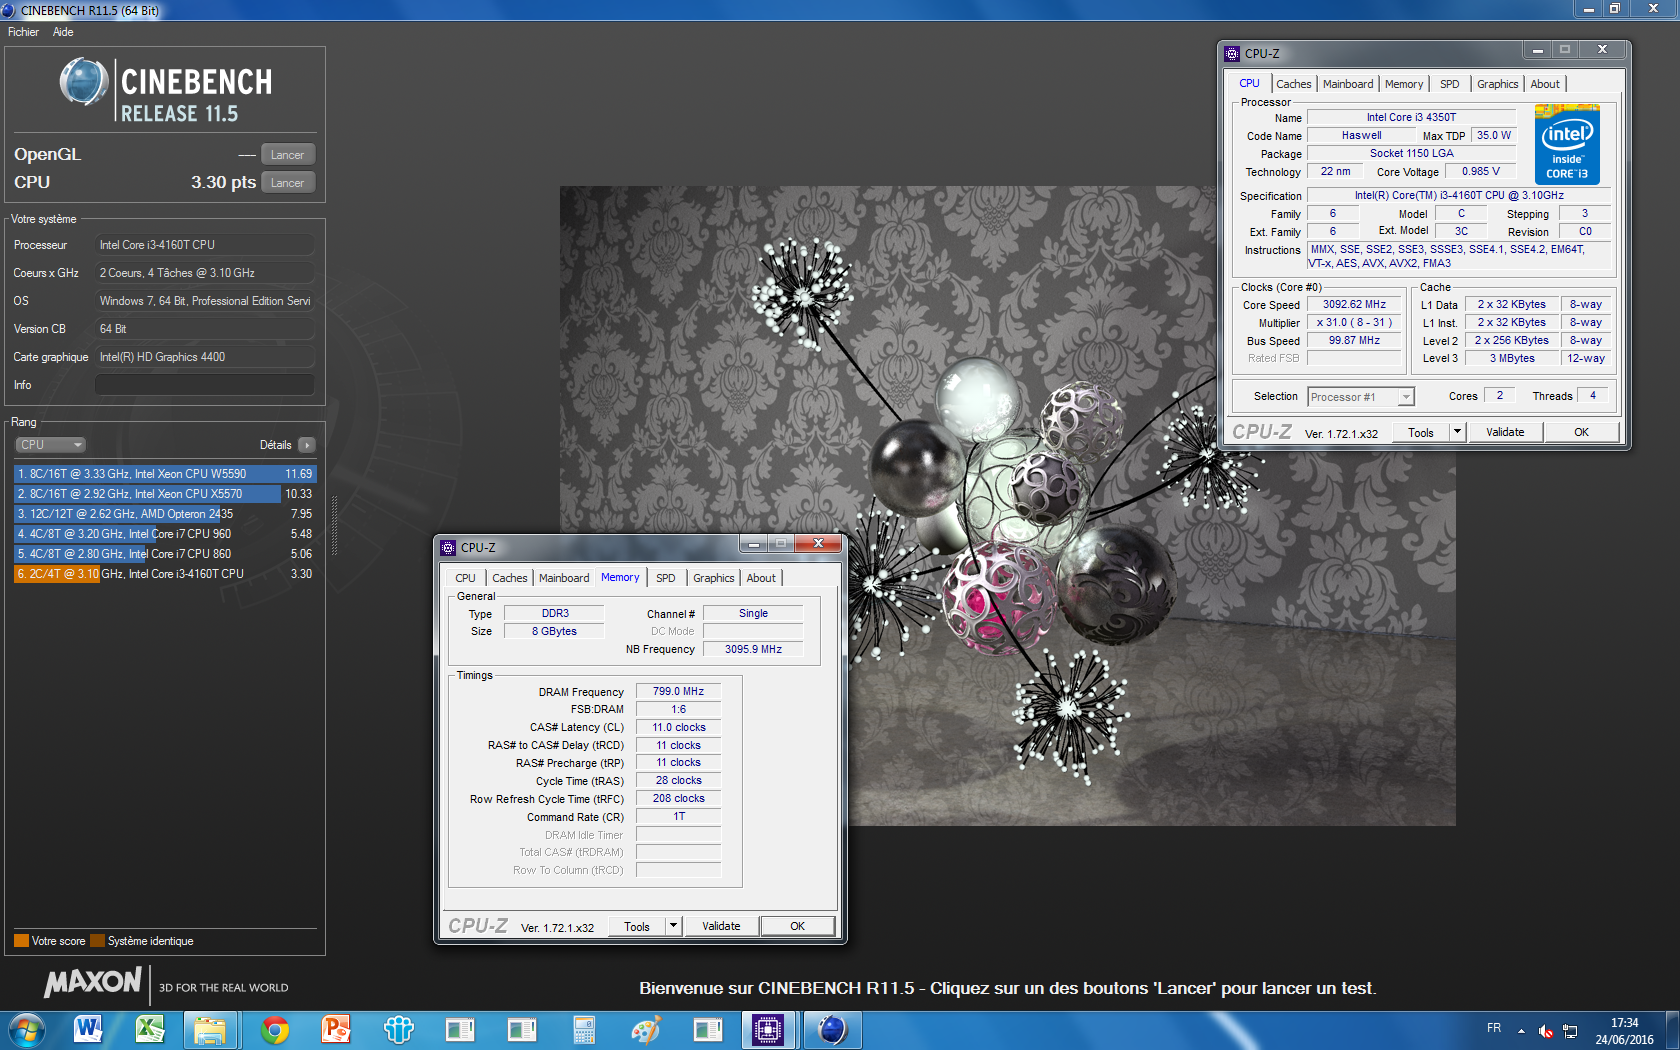Open SPD tab in top CPU-Z window
The width and height of the screenshot is (1680, 1050).
coord(1450,84)
